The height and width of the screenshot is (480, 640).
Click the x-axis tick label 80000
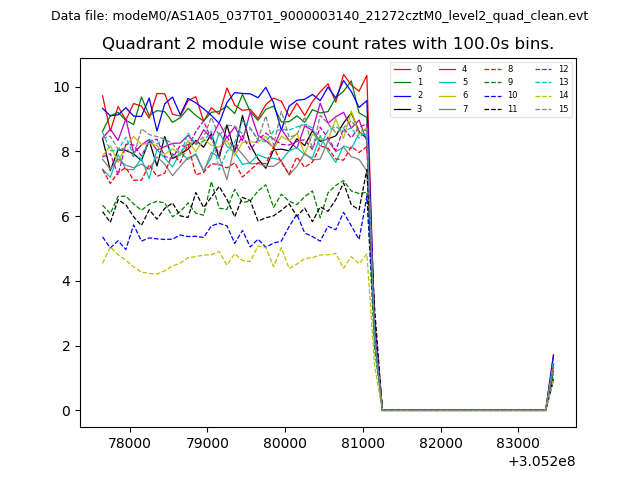pyautogui.click(x=285, y=441)
